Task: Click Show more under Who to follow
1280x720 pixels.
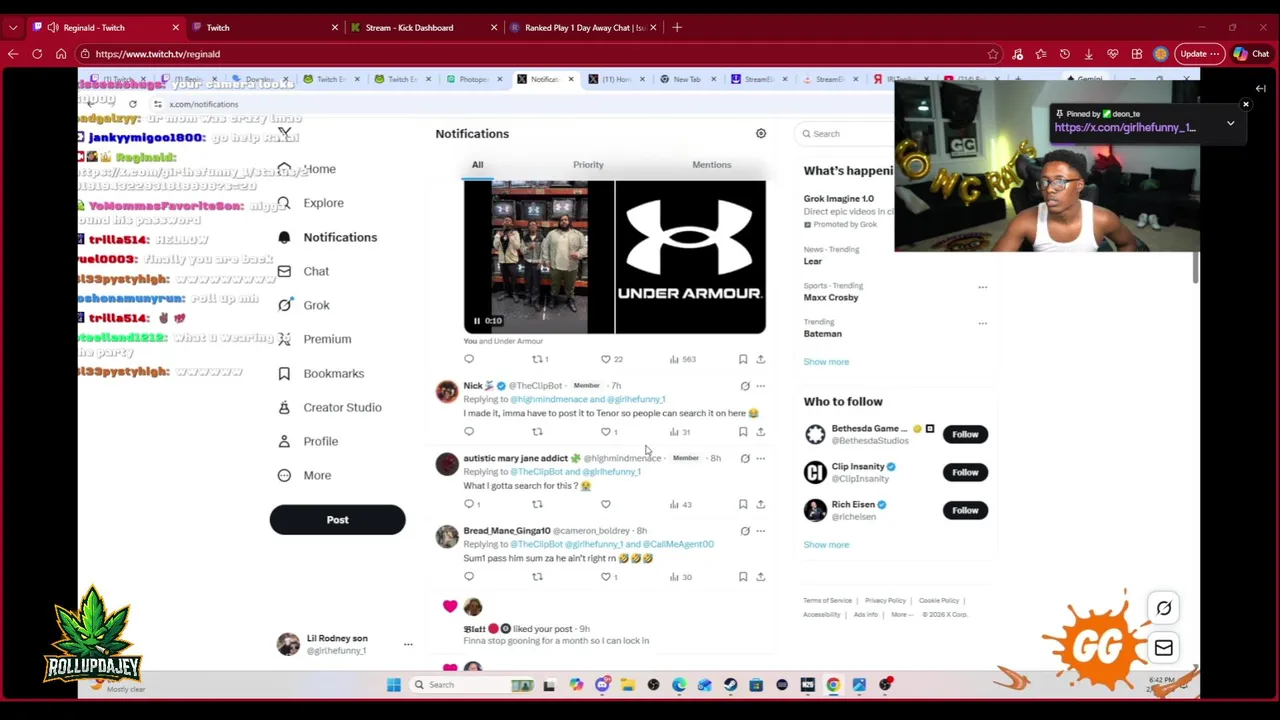Action: 826,545
